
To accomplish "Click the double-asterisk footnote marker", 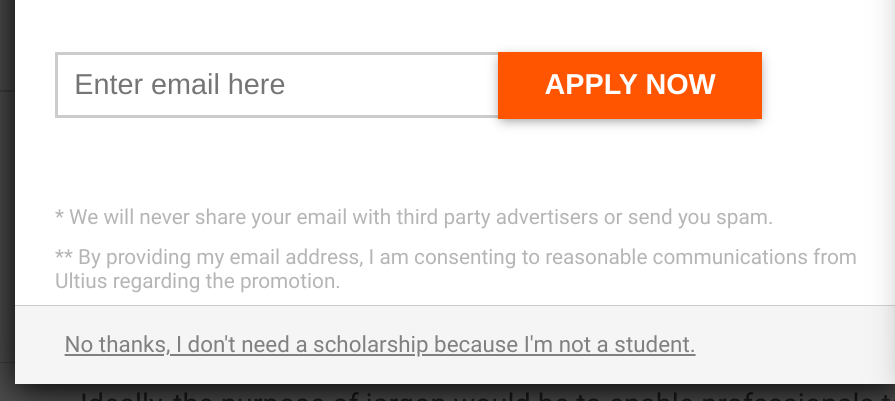I will pyautogui.click(x=63, y=257).
